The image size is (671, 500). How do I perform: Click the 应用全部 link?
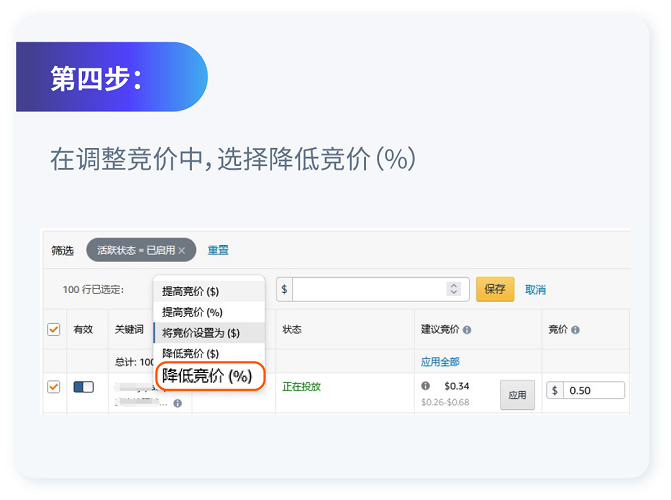[x=440, y=362]
